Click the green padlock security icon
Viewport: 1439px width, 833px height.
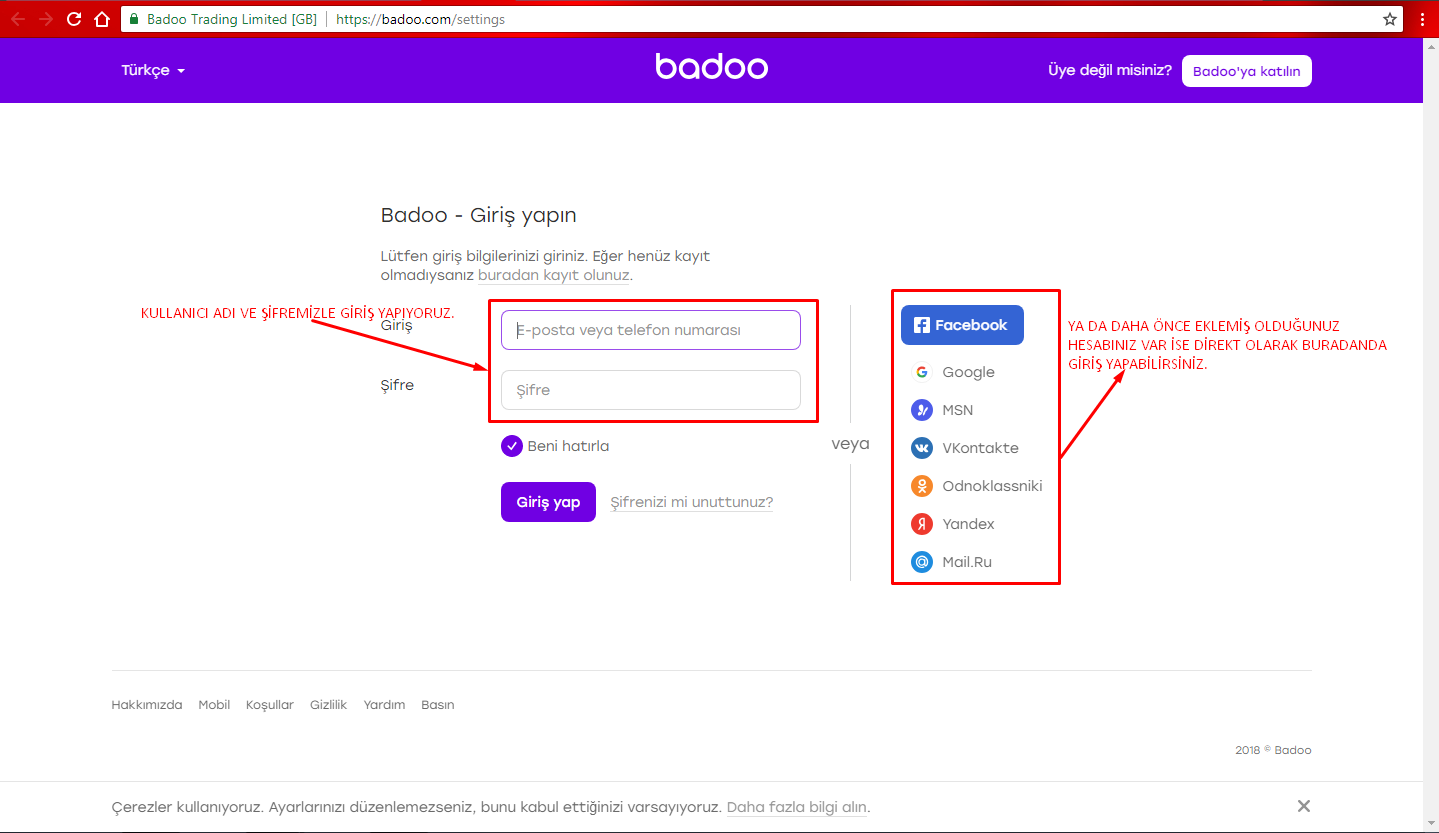[x=134, y=19]
